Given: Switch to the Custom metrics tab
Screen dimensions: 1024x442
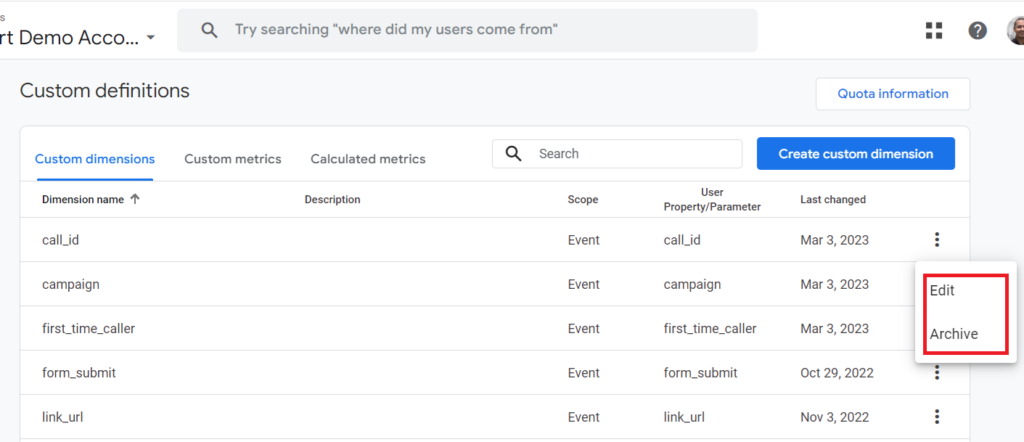Looking at the screenshot, I should coord(232,159).
